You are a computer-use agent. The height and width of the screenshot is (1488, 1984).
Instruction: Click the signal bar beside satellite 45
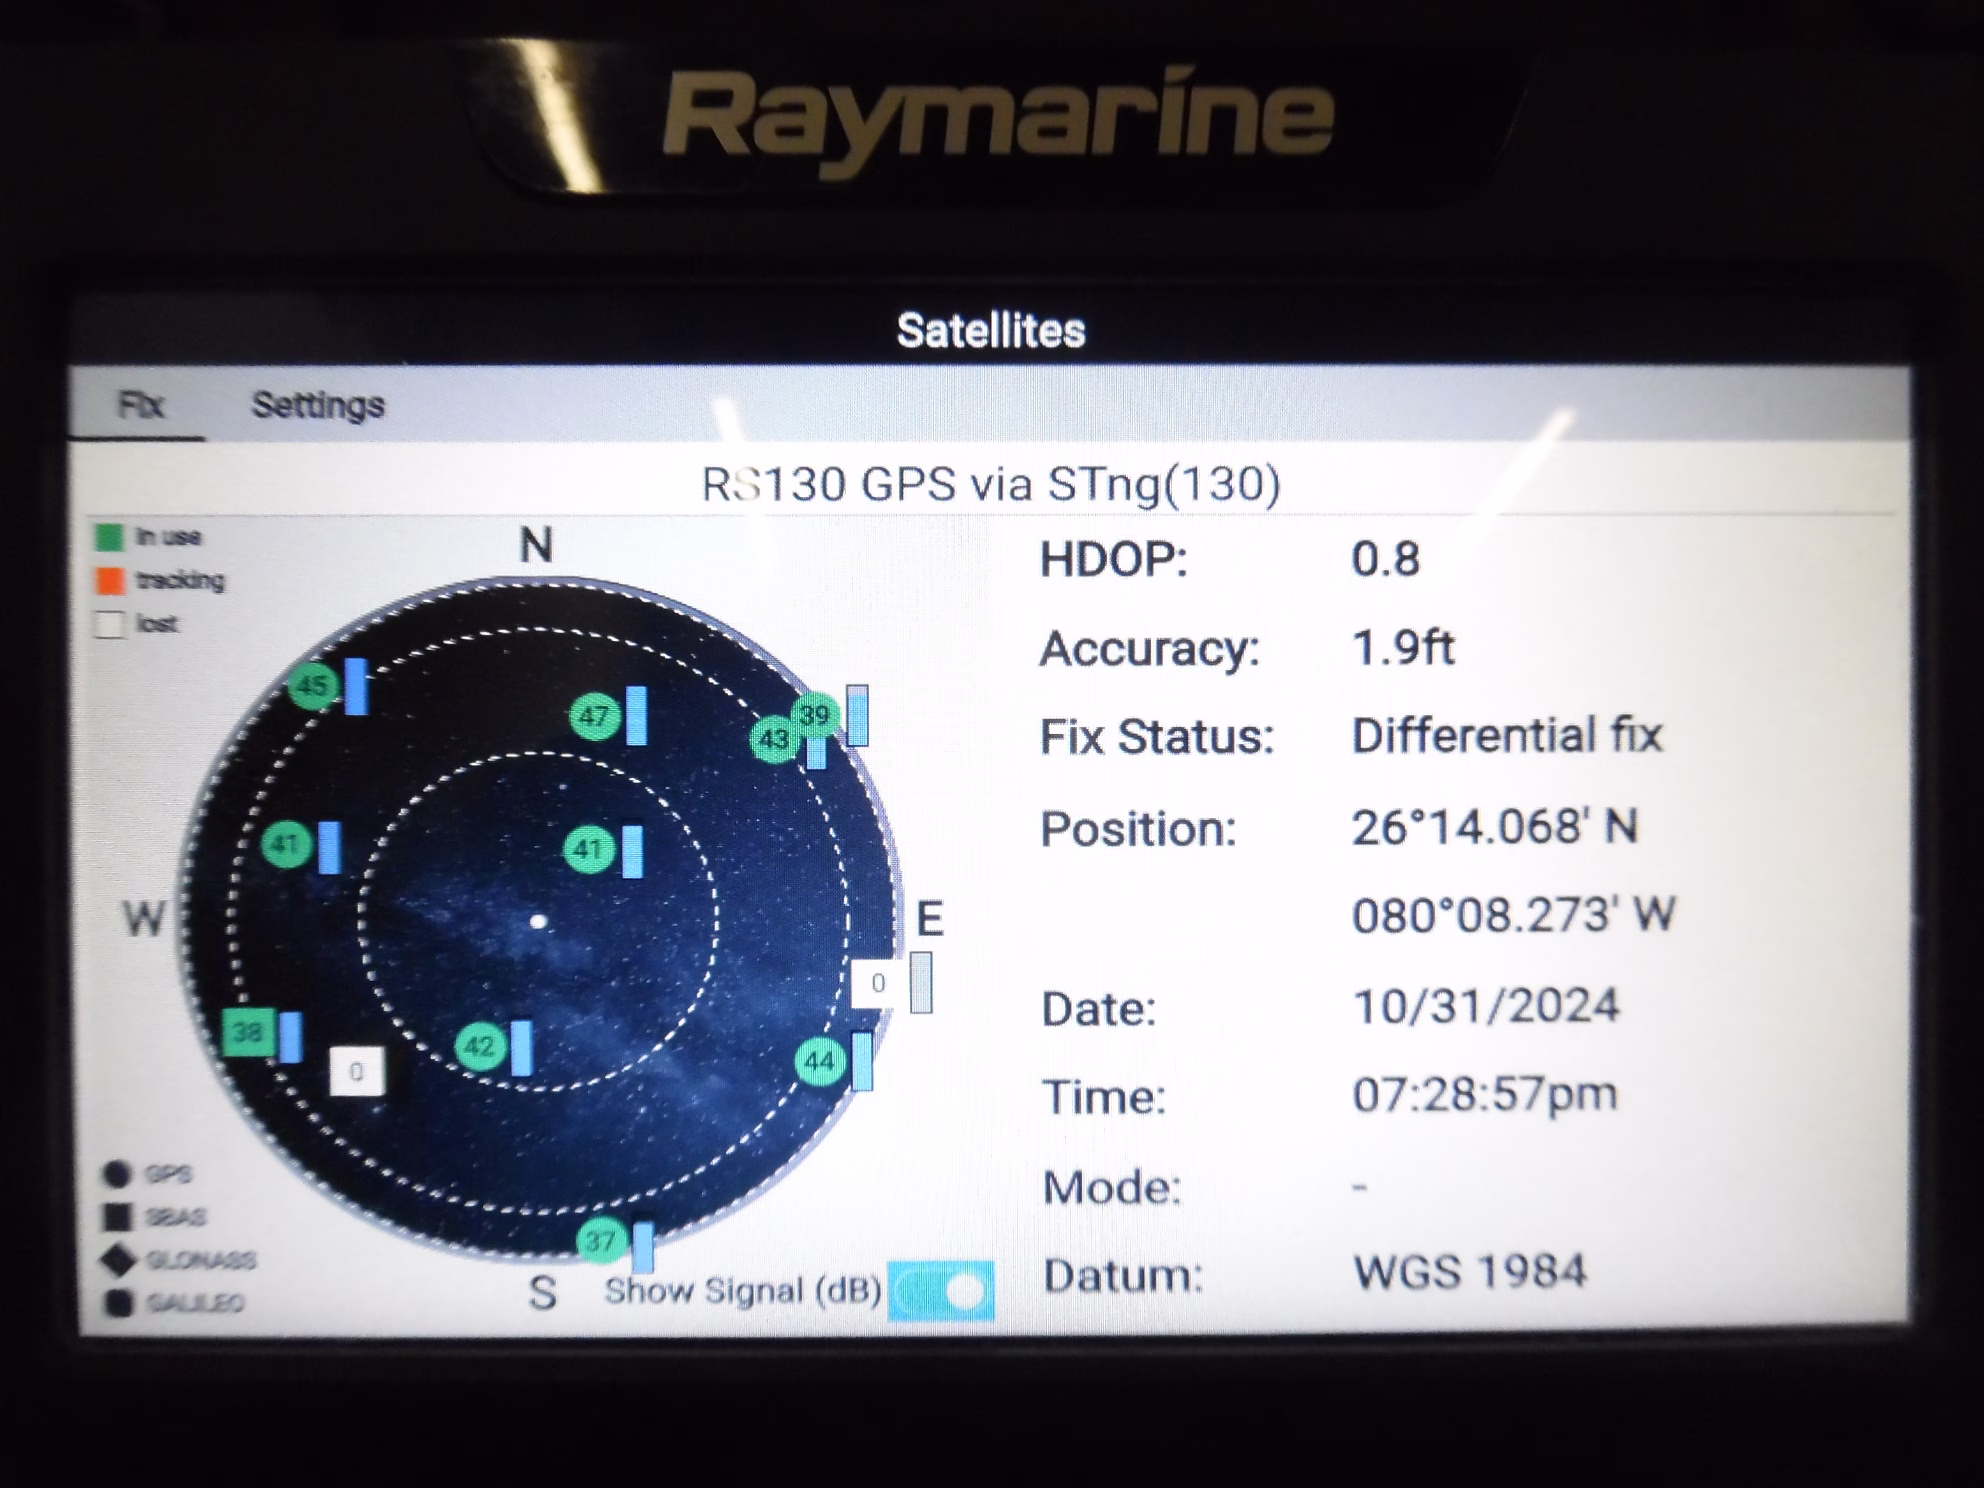tap(356, 686)
